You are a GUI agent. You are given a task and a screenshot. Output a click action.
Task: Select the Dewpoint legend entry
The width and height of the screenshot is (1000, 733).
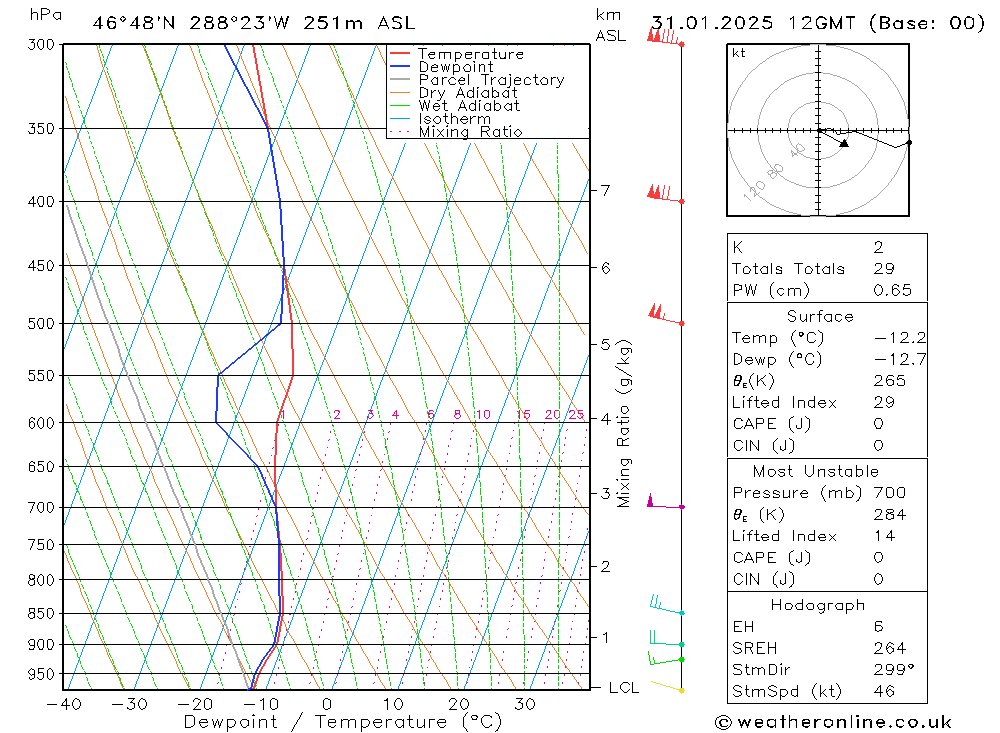point(442,66)
